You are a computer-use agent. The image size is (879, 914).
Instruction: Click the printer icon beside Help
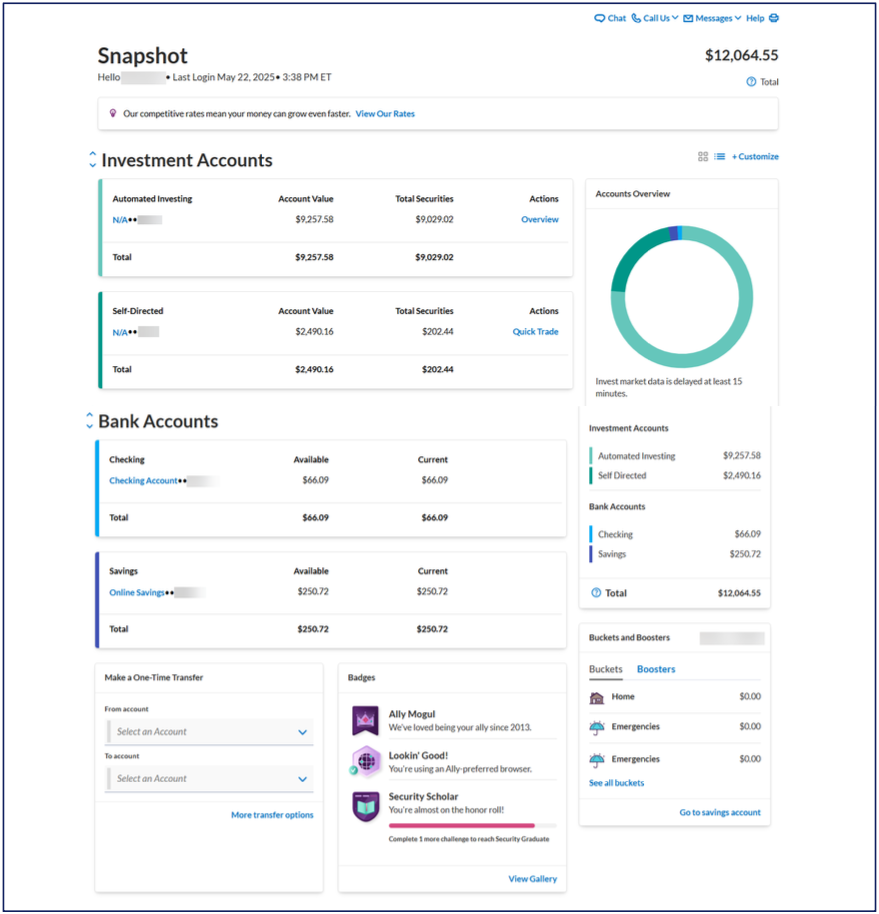coord(773,18)
